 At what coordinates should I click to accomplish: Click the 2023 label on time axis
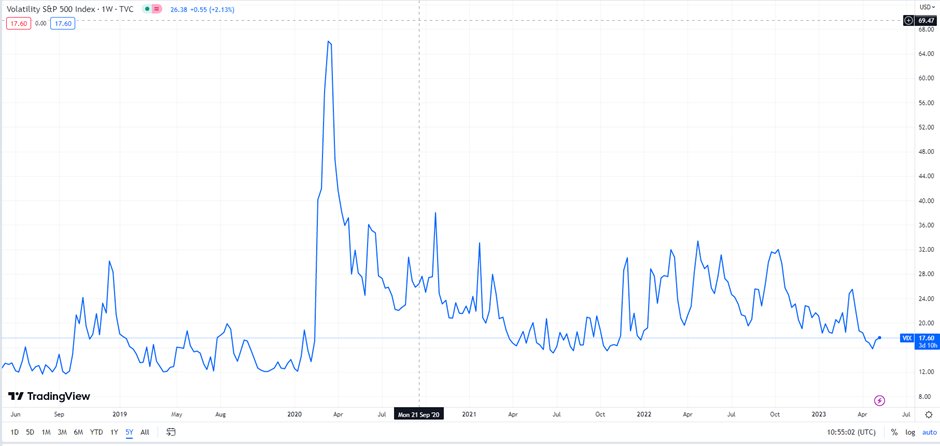tap(818, 414)
